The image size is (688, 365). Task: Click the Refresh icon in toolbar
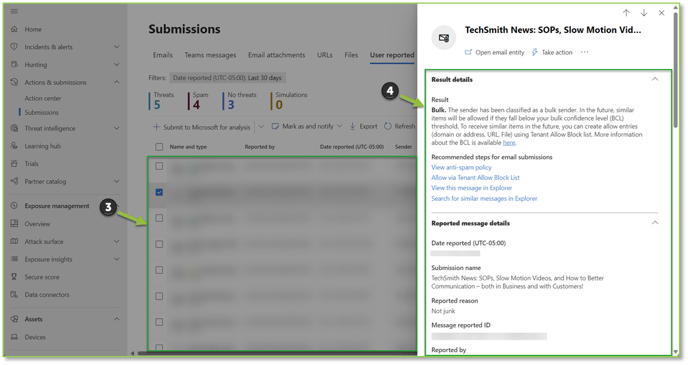pos(388,126)
